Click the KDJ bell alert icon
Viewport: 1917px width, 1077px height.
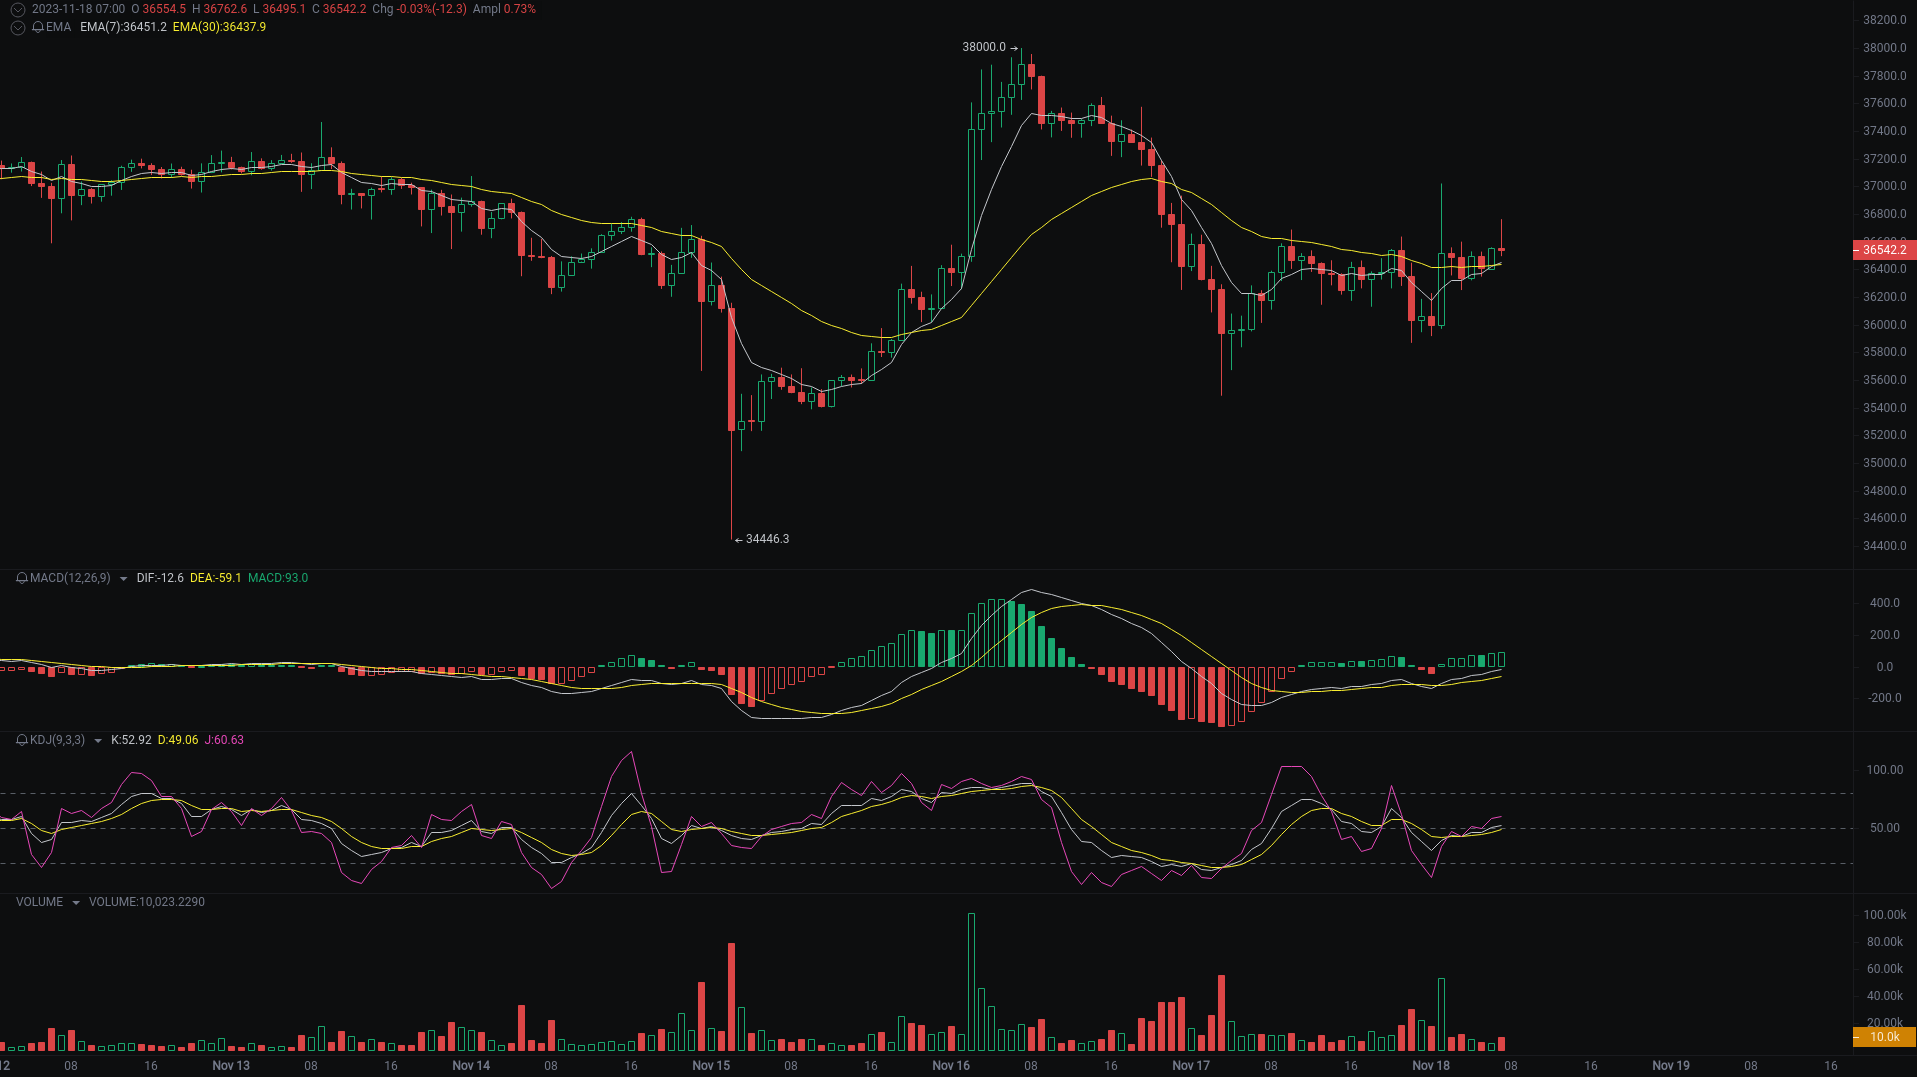(22, 740)
